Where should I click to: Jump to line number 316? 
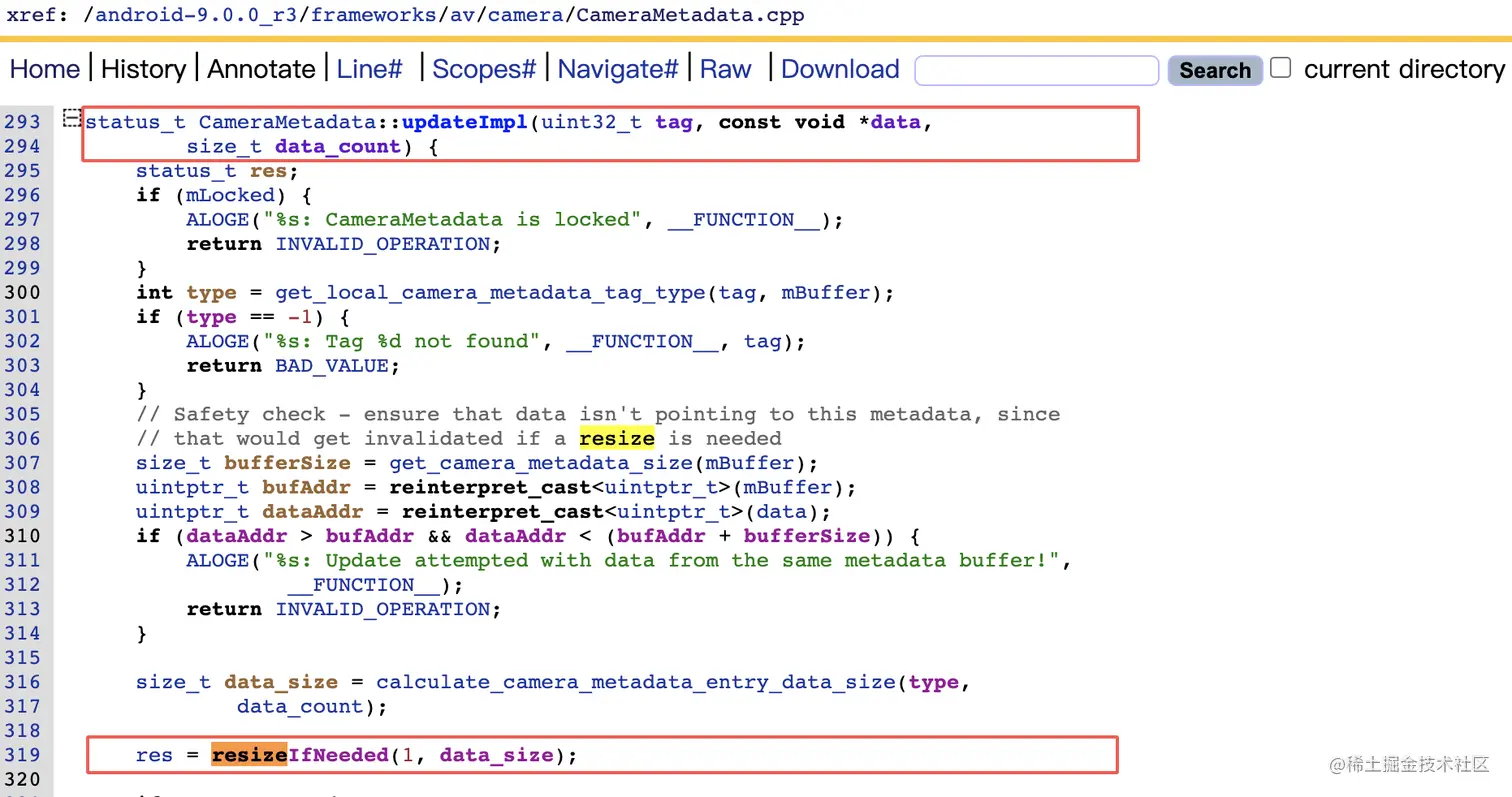click(x=22, y=681)
